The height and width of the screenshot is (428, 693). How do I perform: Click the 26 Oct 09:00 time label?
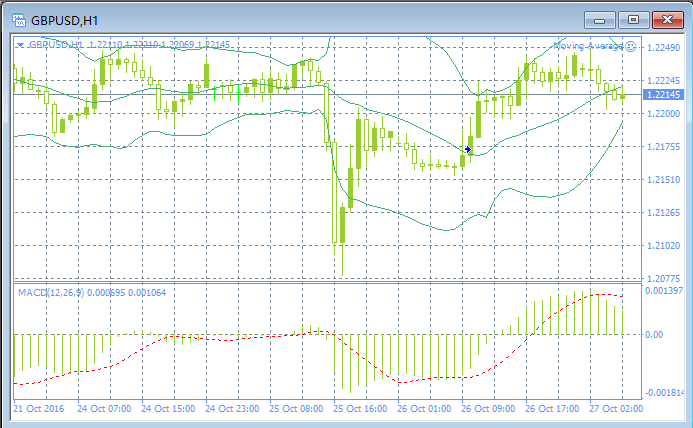(488, 409)
